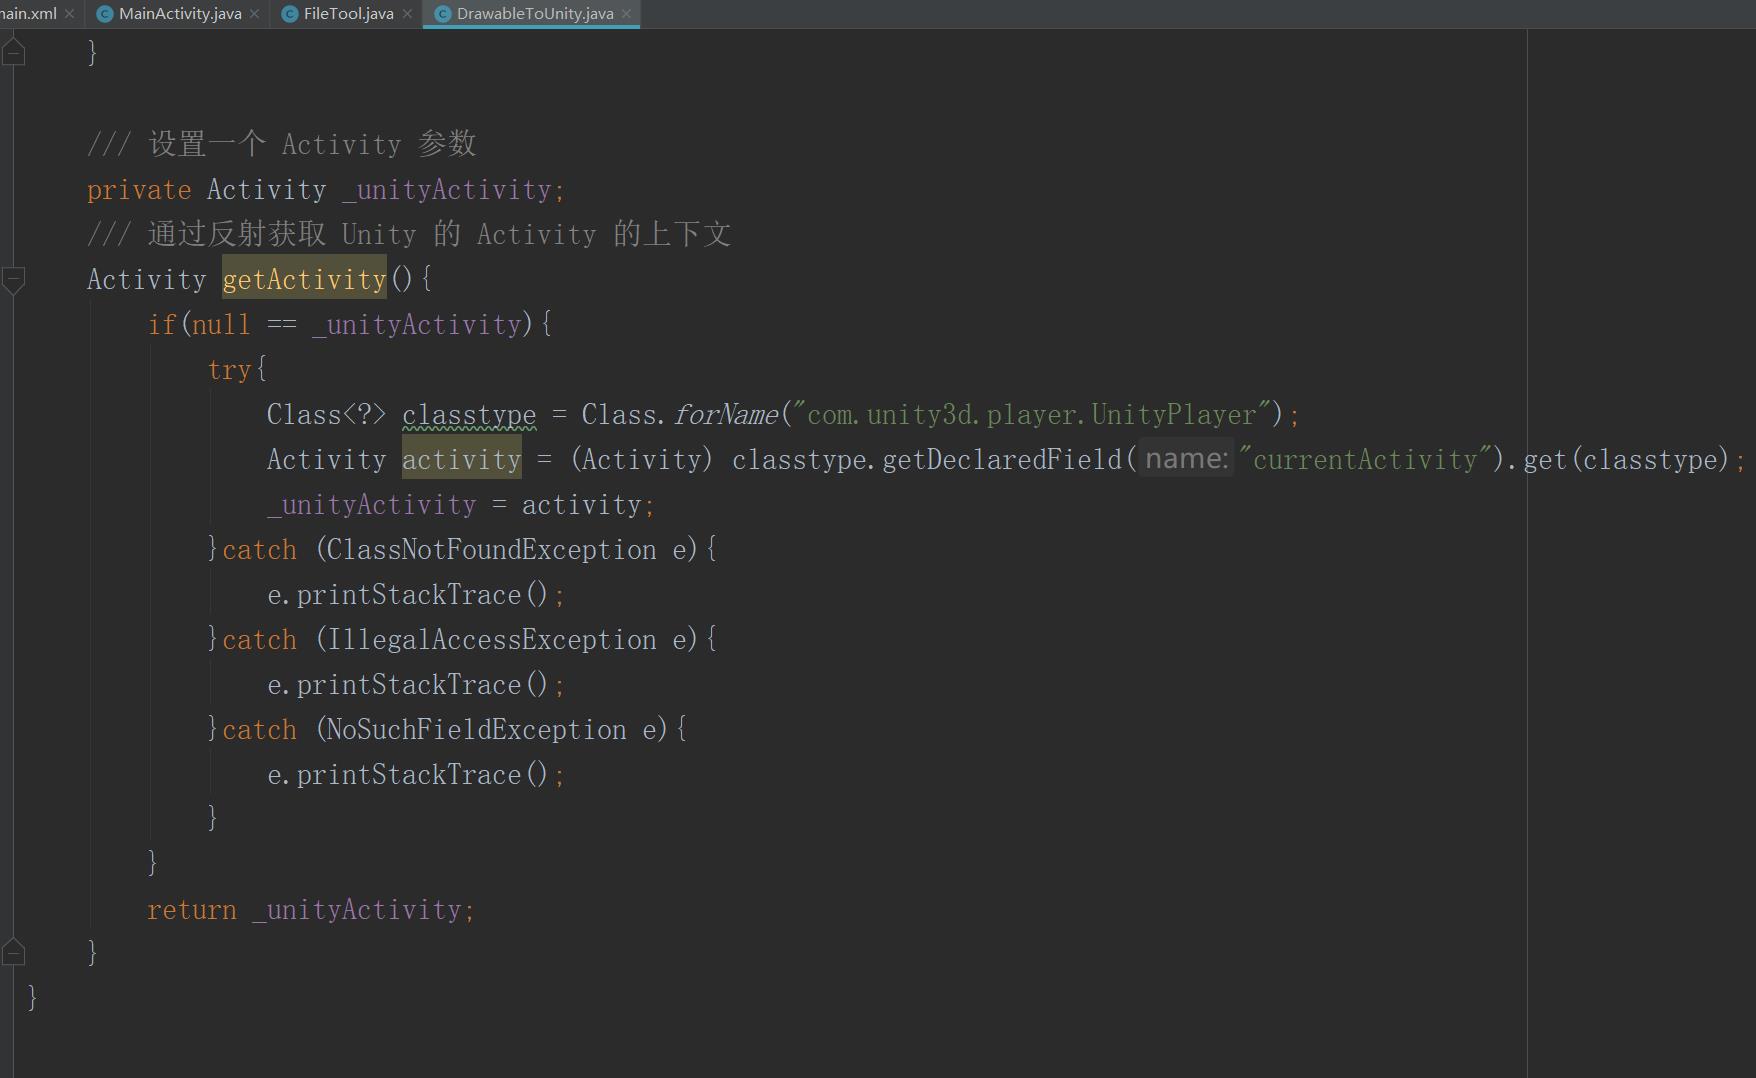
Task: Collapse the getActivity method via gutter fold arrow
Action: tap(14, 281)
